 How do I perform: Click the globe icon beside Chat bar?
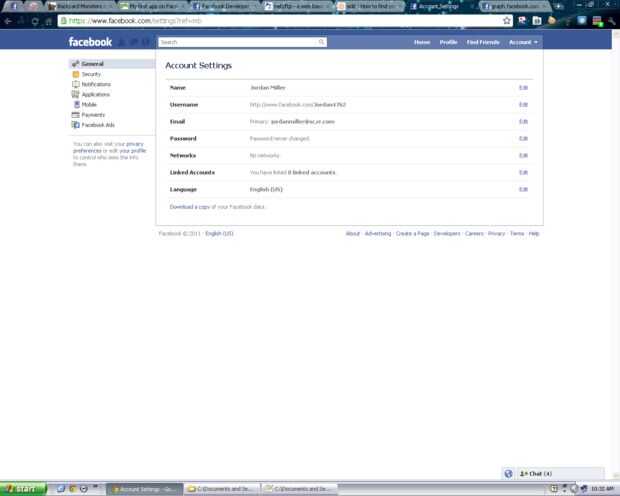(x=508, y=473)
